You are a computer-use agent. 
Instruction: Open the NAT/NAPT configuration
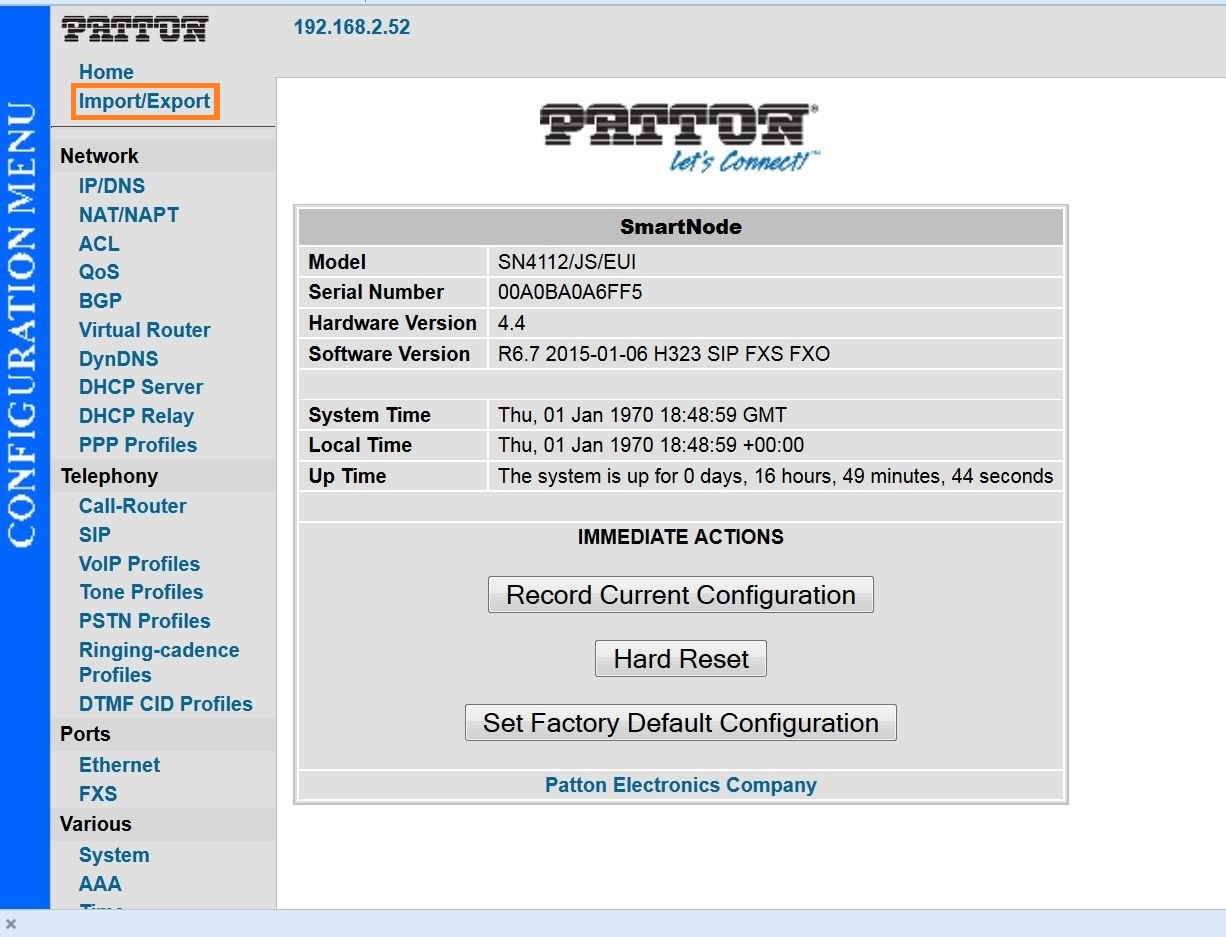coord(129,214)
